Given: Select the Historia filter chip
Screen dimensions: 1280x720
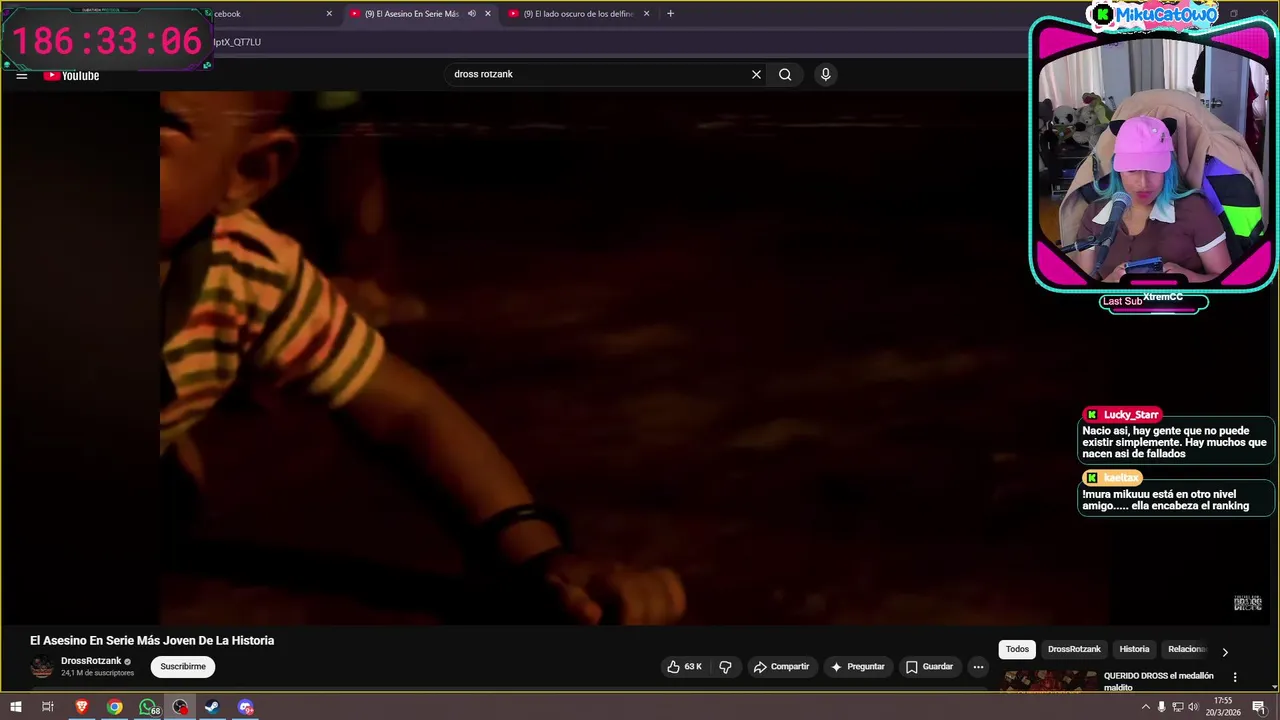Looking at the screenshot, I should click(x=1134, y=649).
